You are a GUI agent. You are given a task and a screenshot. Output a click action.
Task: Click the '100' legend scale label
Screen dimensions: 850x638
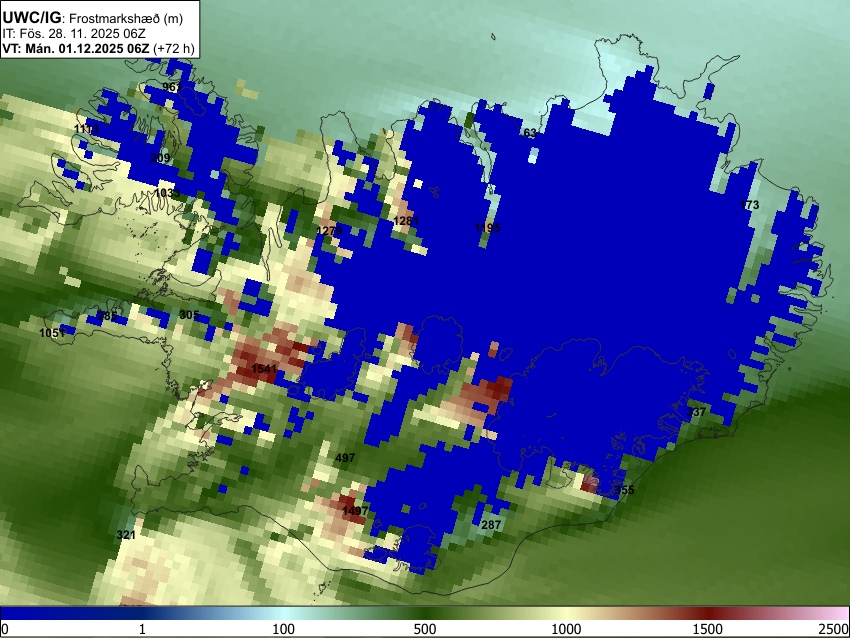tap(283, 629)
